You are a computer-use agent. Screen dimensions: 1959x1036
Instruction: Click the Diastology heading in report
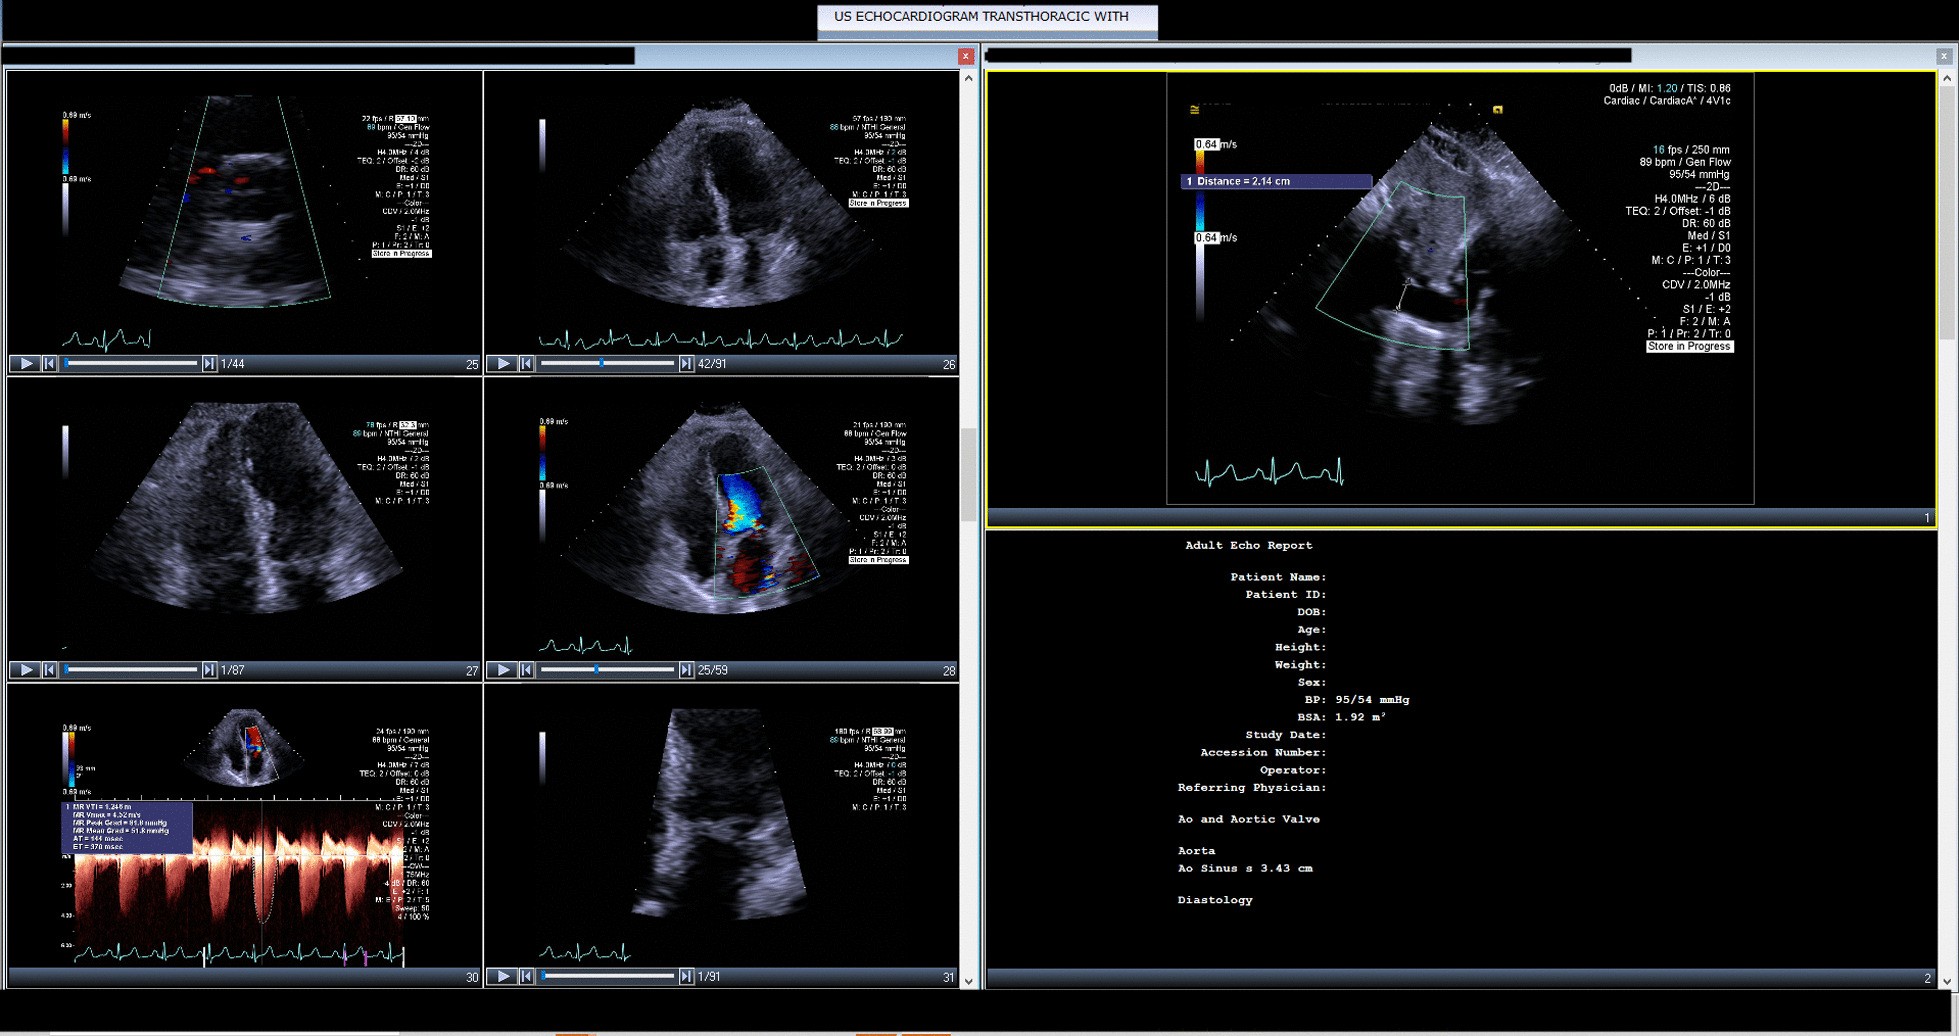pyautogui.click(x=1215, y=900)
